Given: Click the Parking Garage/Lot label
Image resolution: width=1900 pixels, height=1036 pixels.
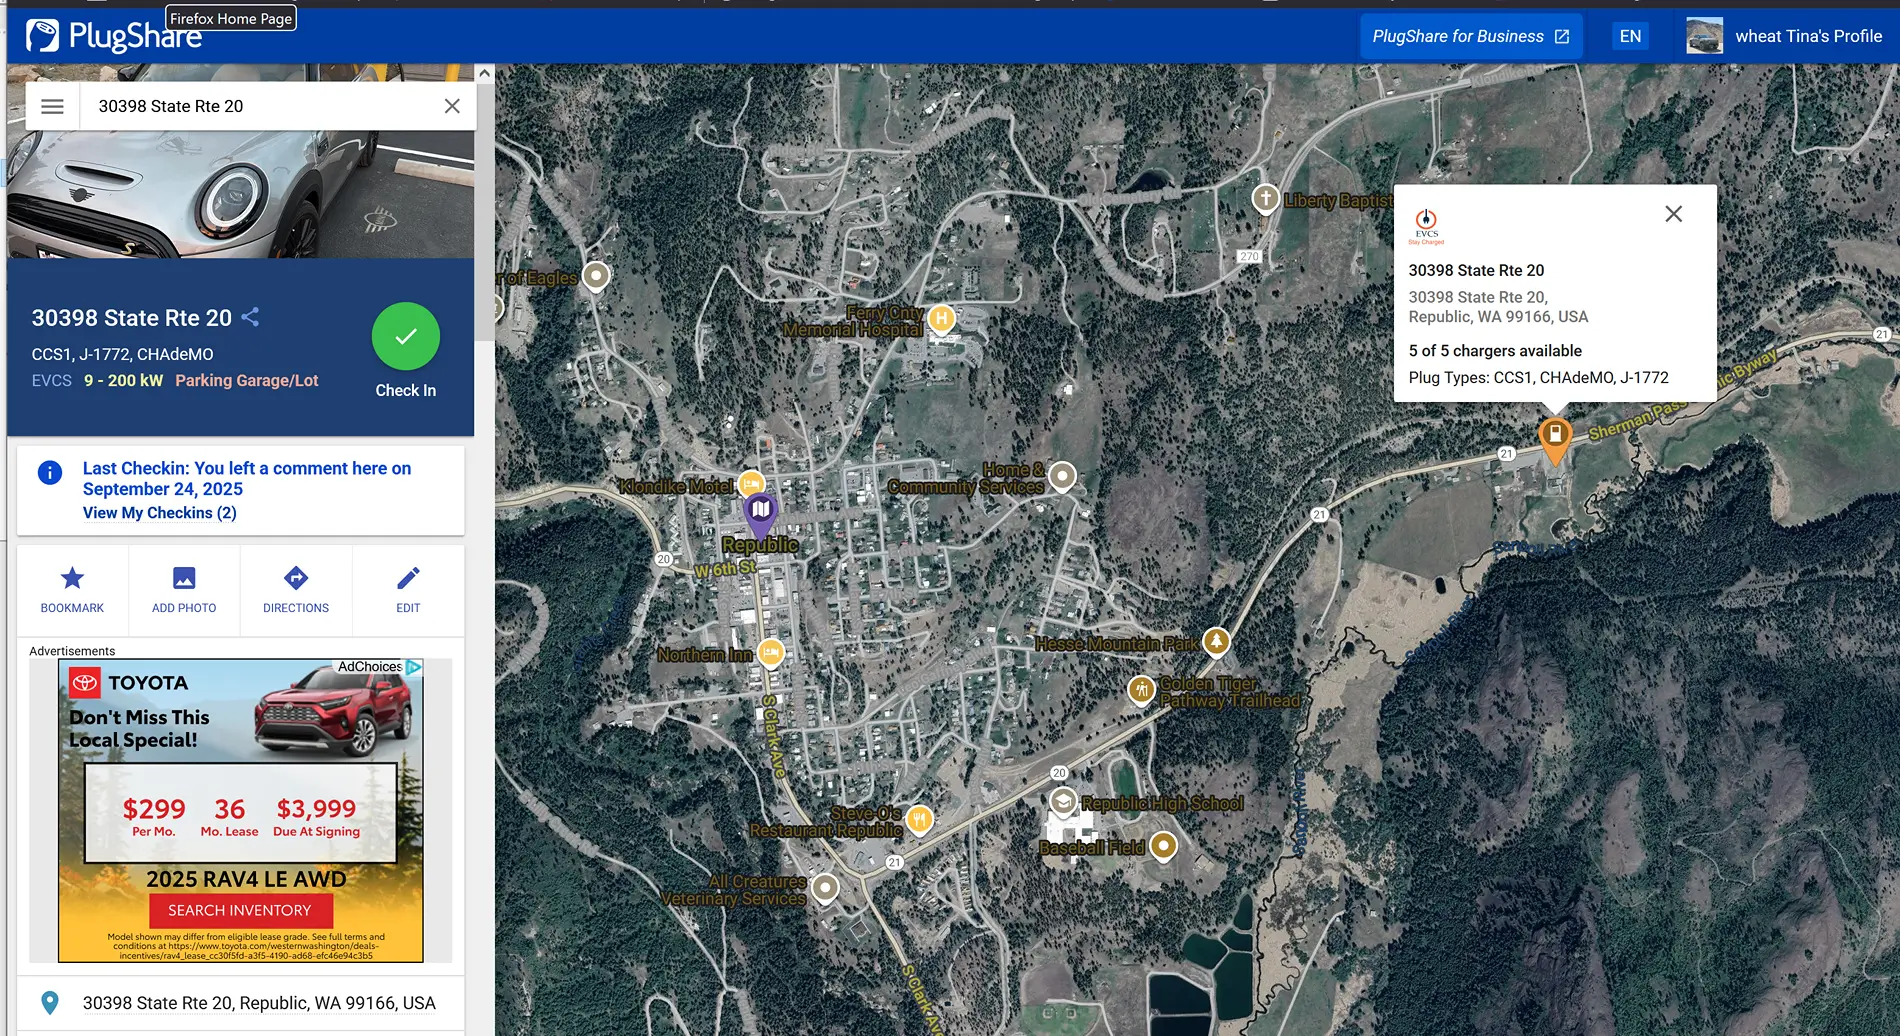Looking at the screenshot, I should click(247, 380).
